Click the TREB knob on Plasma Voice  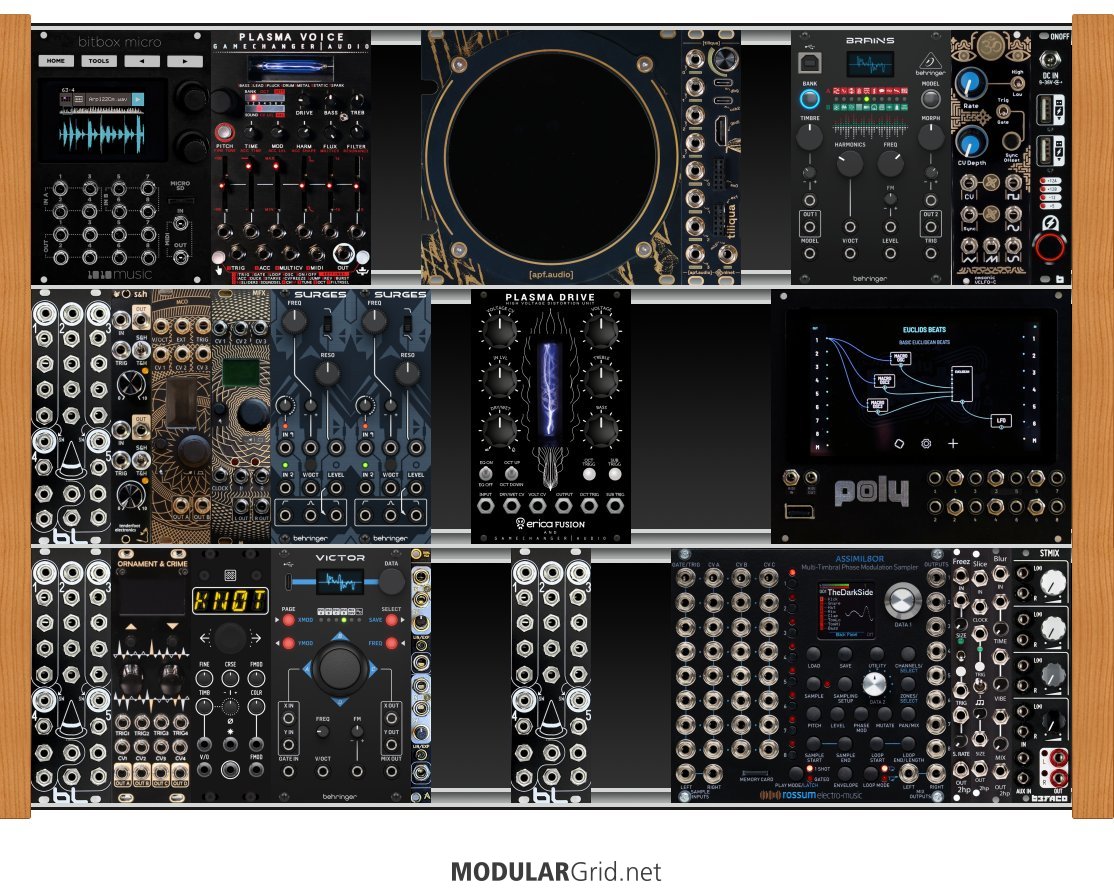[x=357, y=100]
